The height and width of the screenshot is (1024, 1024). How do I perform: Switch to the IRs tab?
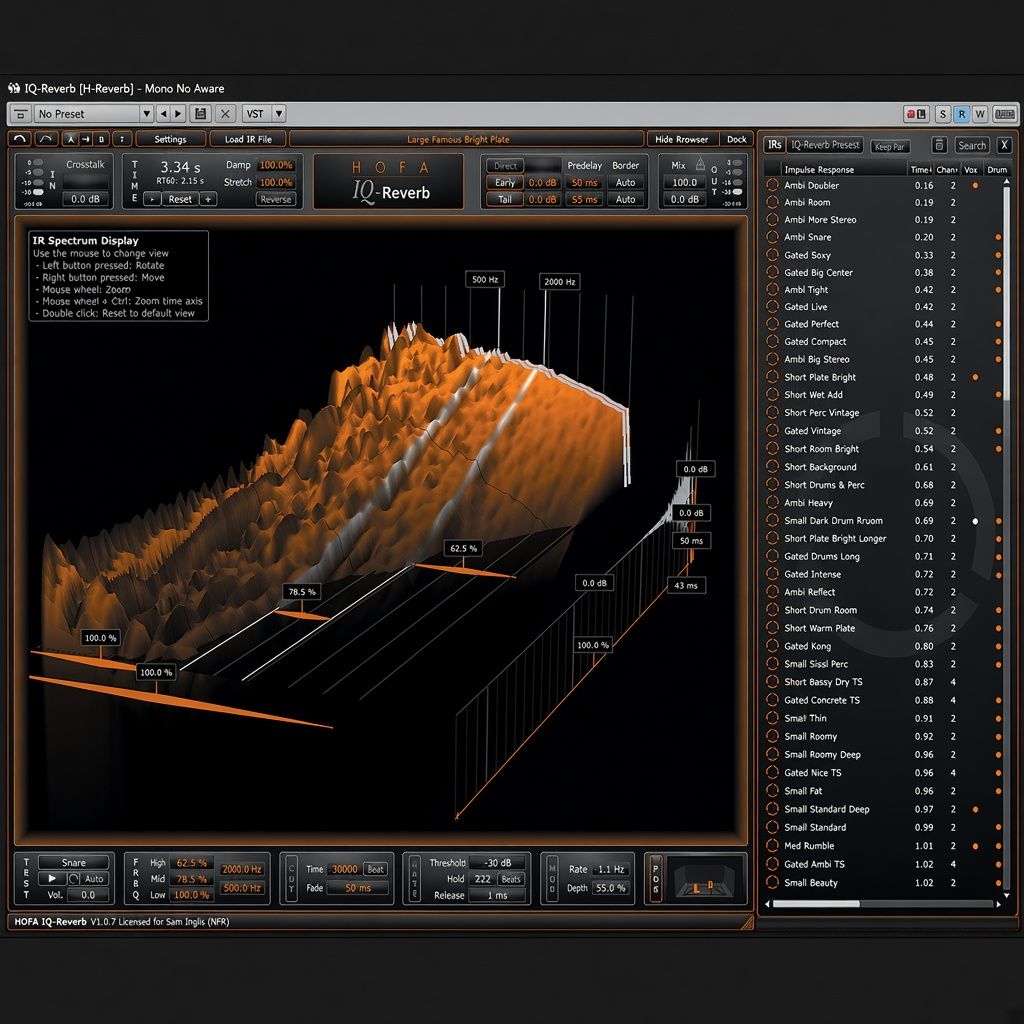tap(775, 145)
